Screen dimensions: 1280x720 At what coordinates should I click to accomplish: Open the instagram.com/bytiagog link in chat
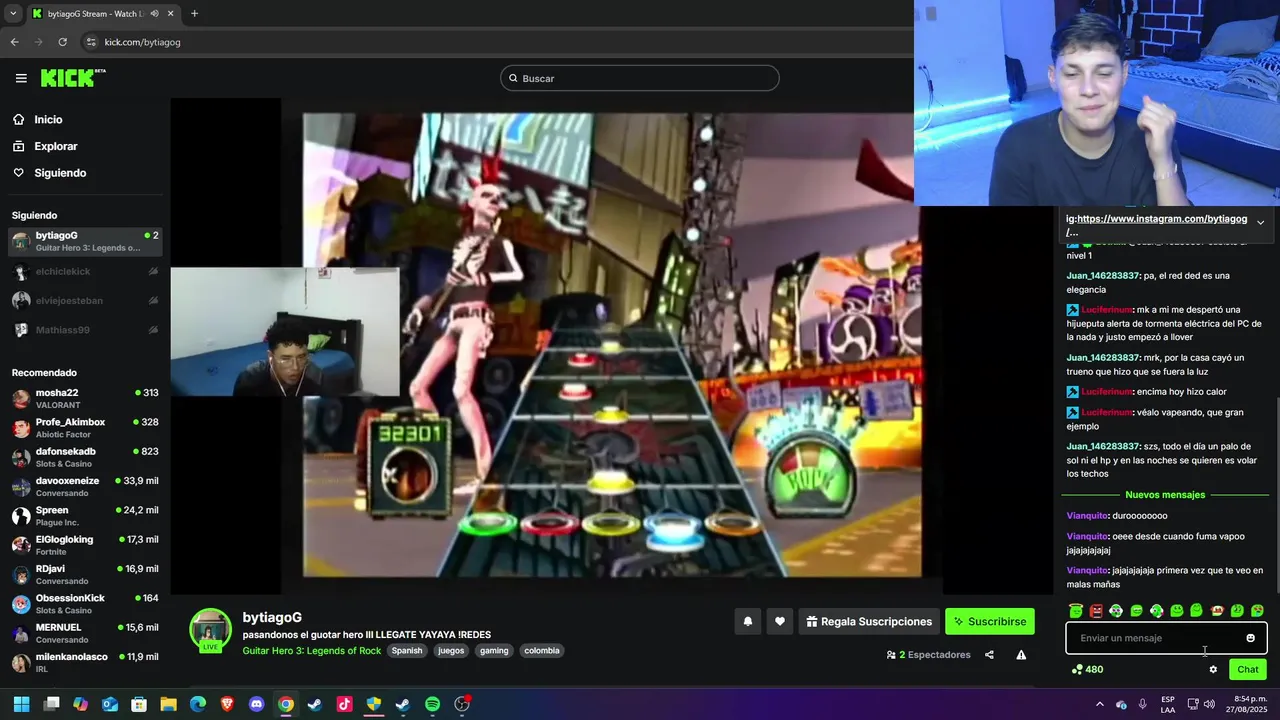pyautogui.click(x=1162, y=219)
